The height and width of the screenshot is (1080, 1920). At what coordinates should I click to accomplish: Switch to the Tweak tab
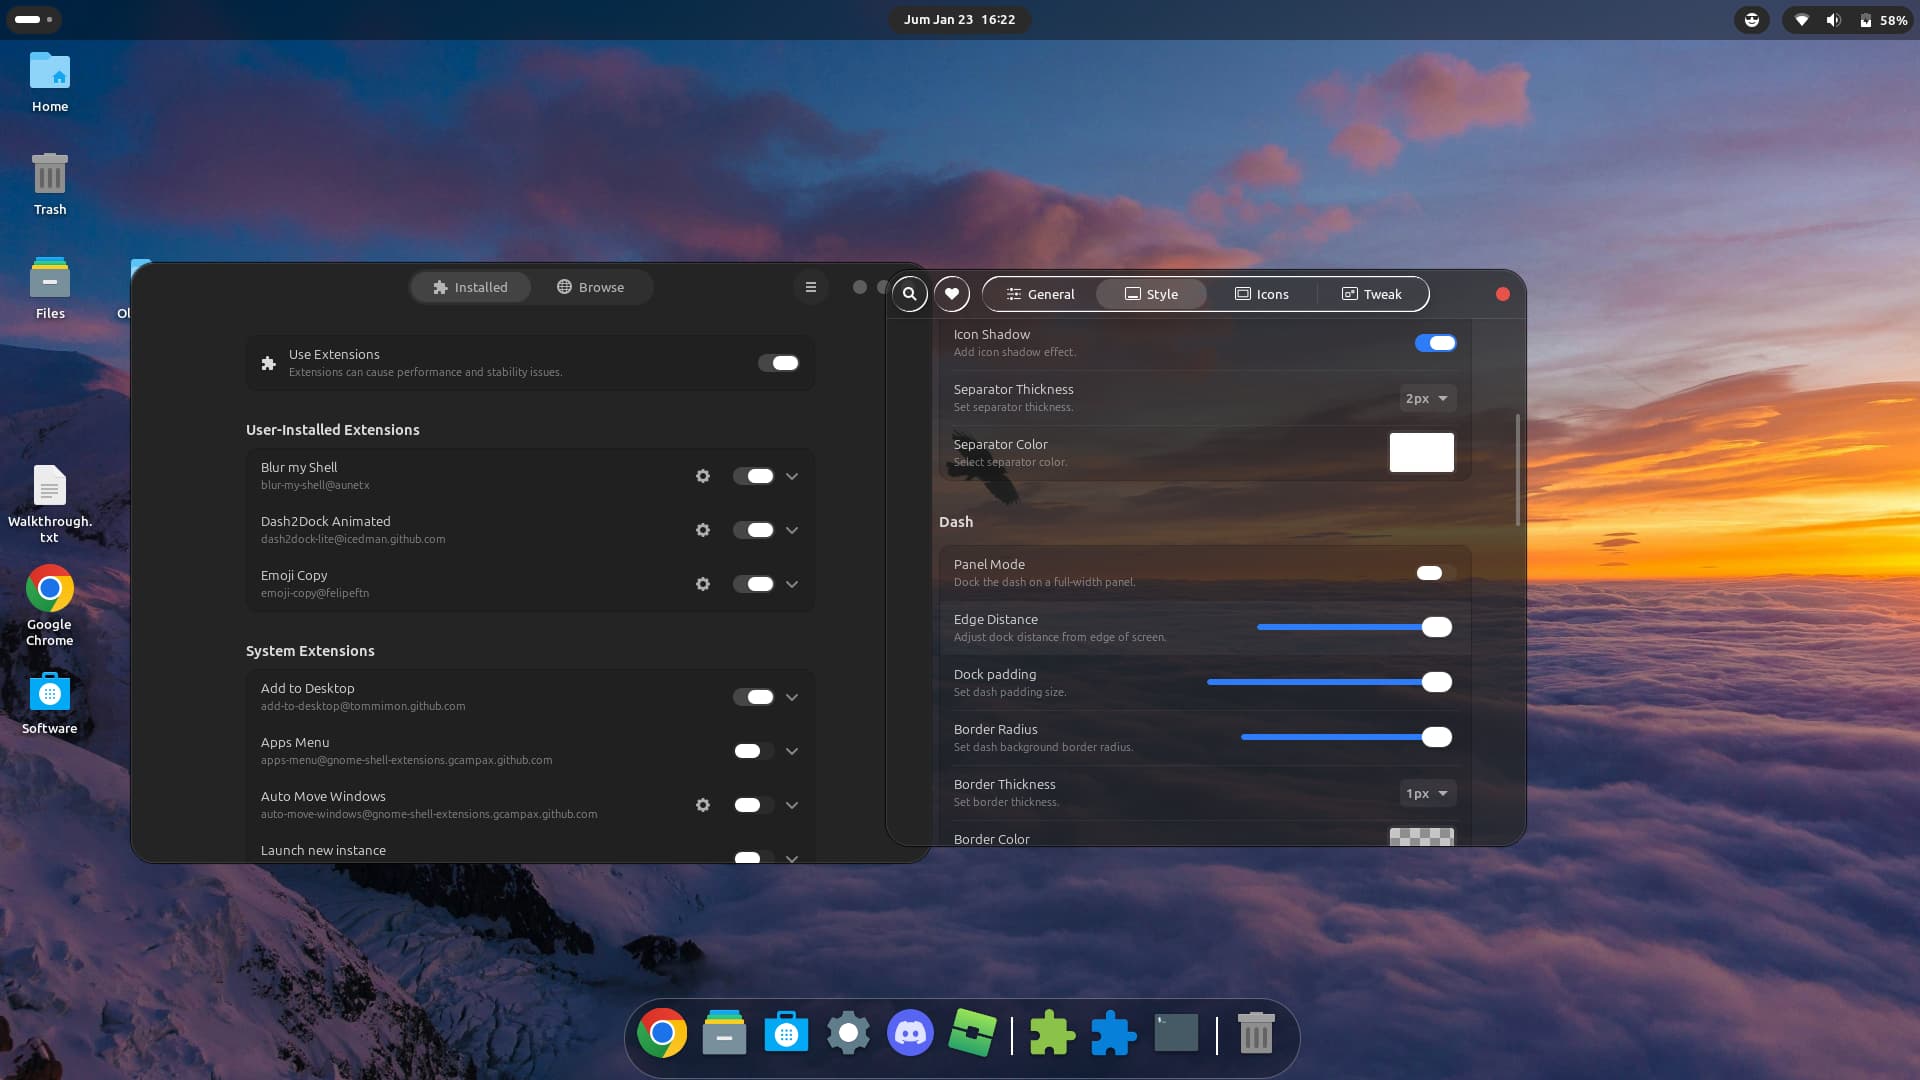[1372, 294]
